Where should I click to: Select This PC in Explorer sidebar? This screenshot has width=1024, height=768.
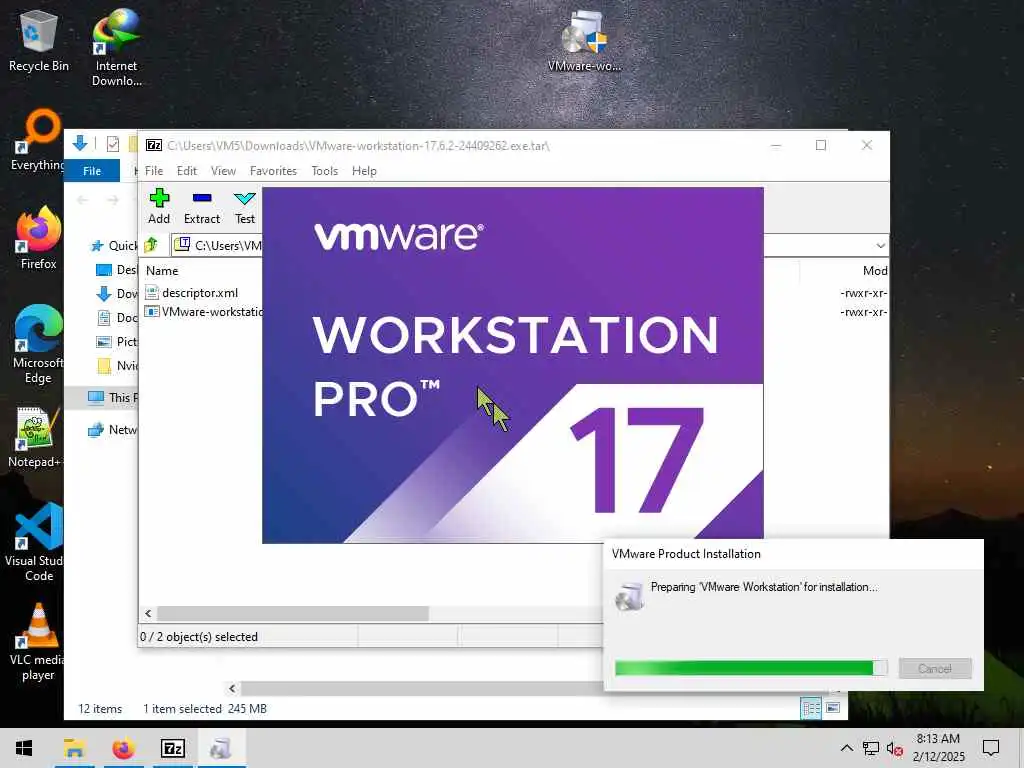pos(112,397)
